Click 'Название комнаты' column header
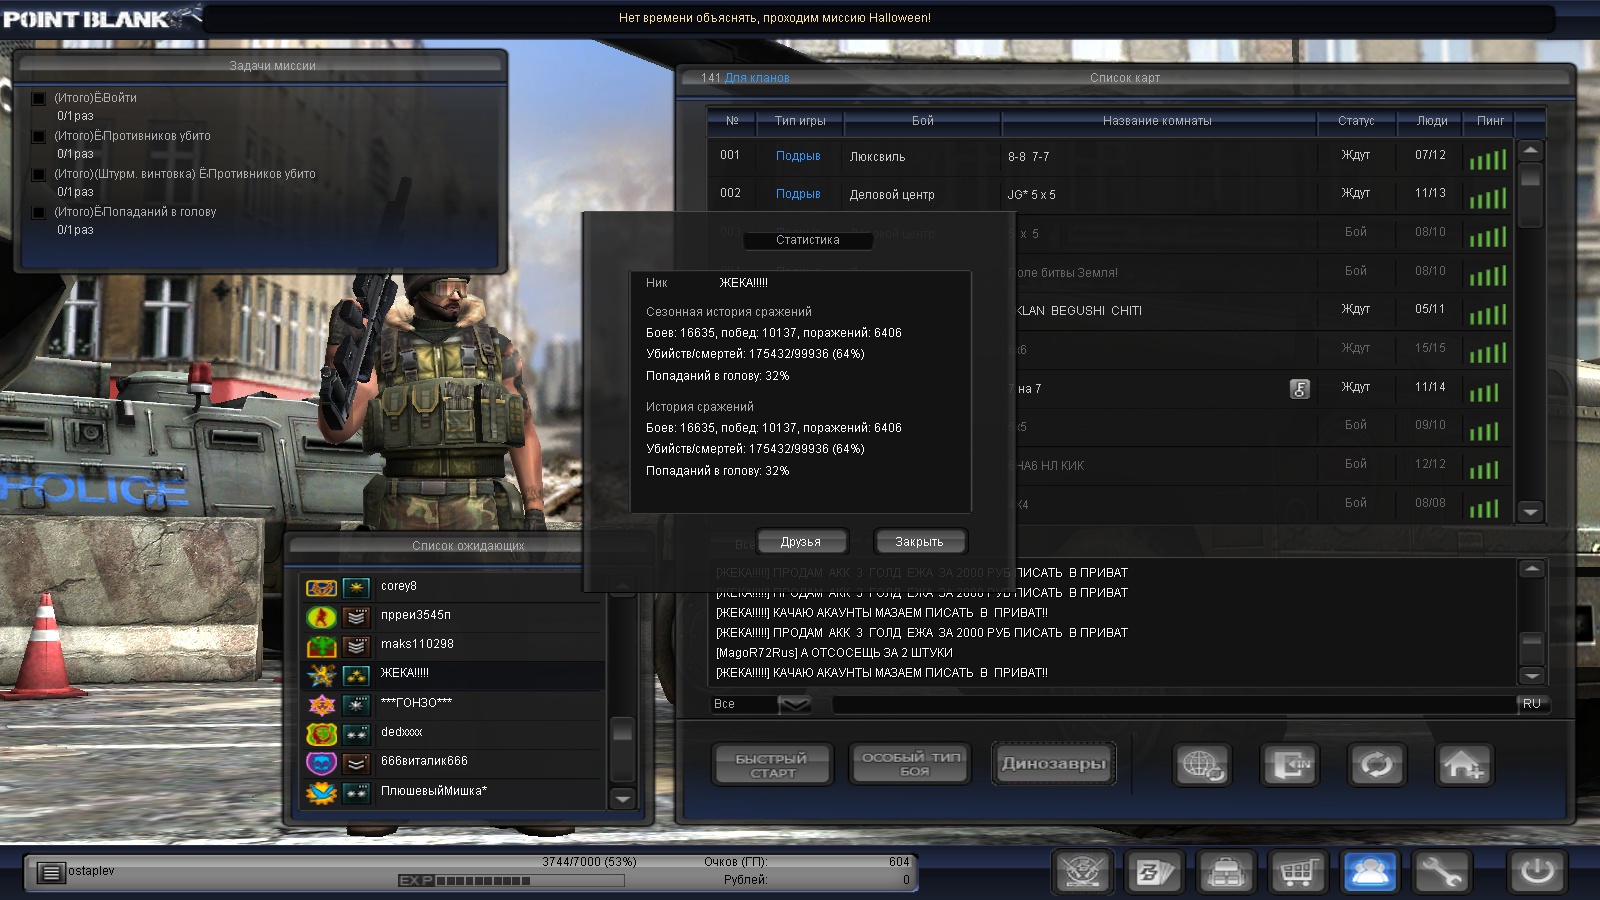Viewport: 1600px width, 900px height. click(1157, 121)
